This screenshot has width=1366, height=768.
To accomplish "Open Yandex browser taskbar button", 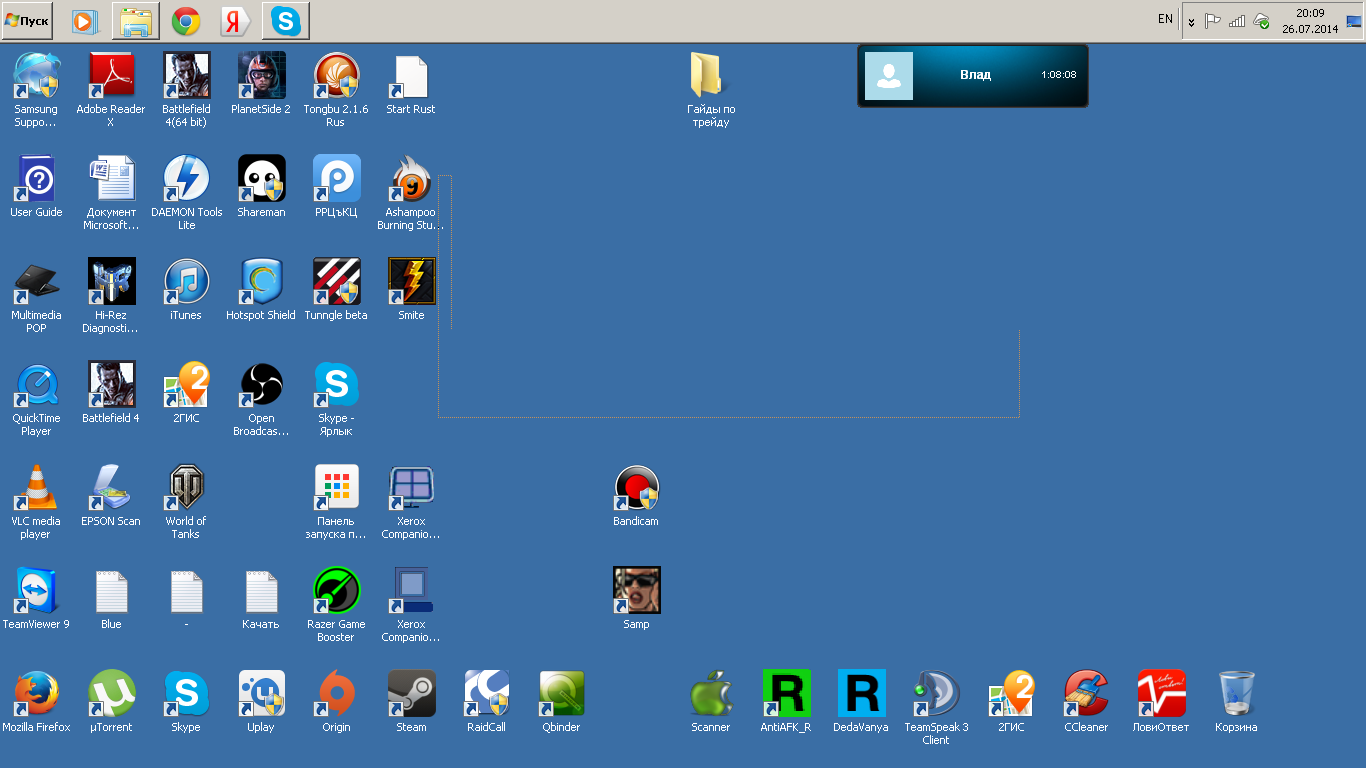I will point(235,20).
